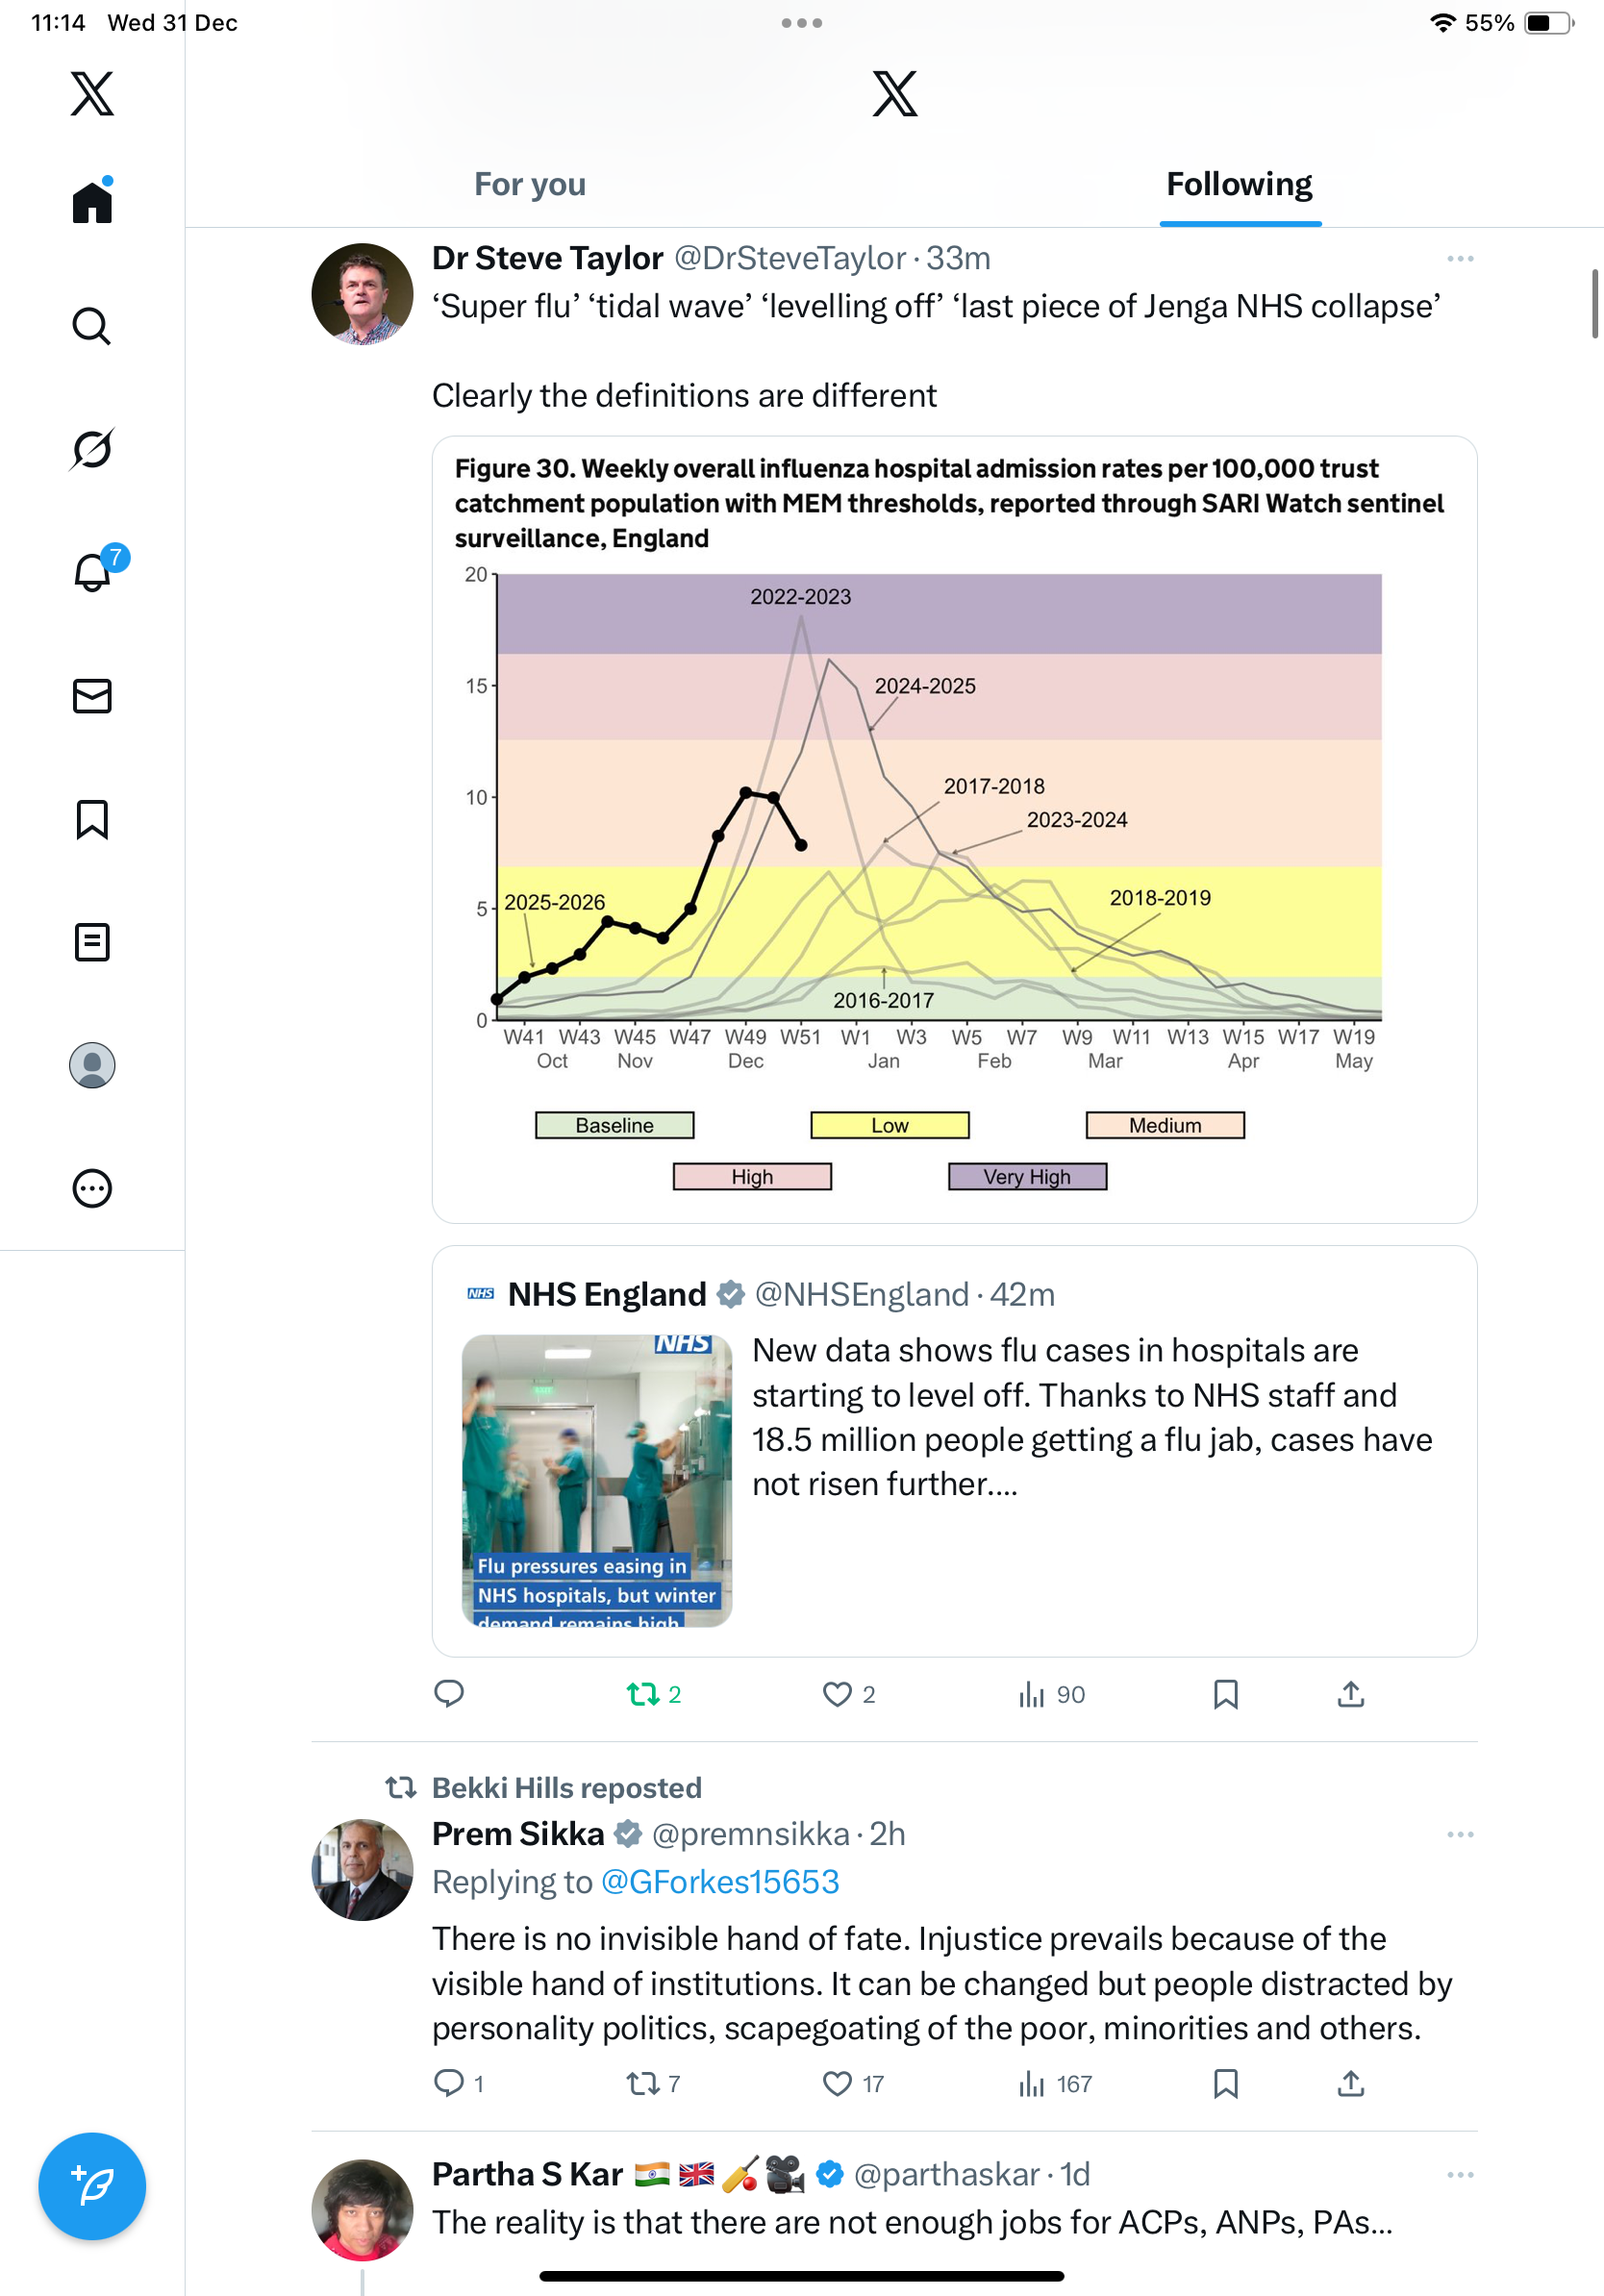The image size is (1604, 2296).
Task: Open the Profile icon in sidebar
Action: pyautogui.click(x=91, y=1065)
